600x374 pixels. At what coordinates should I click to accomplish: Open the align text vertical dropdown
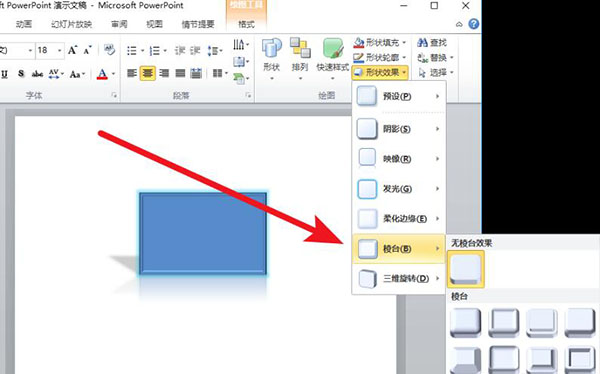click(x=241, y=61)
